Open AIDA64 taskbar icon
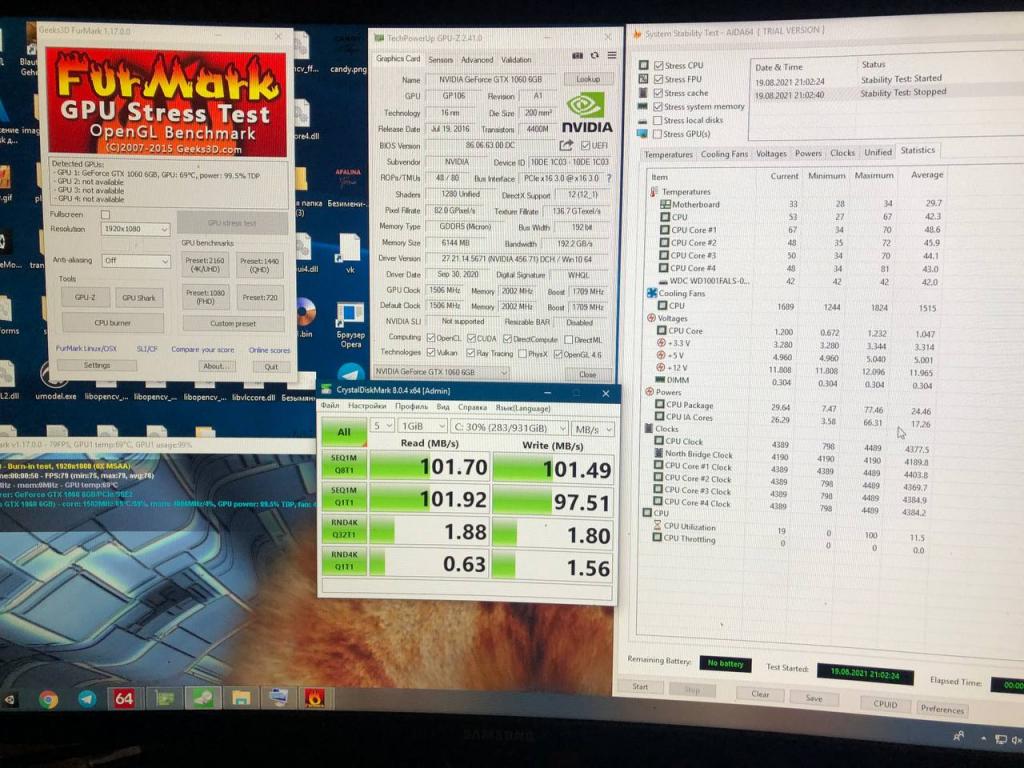This screenshot has height=768, width=1024. tap(124, 699)
